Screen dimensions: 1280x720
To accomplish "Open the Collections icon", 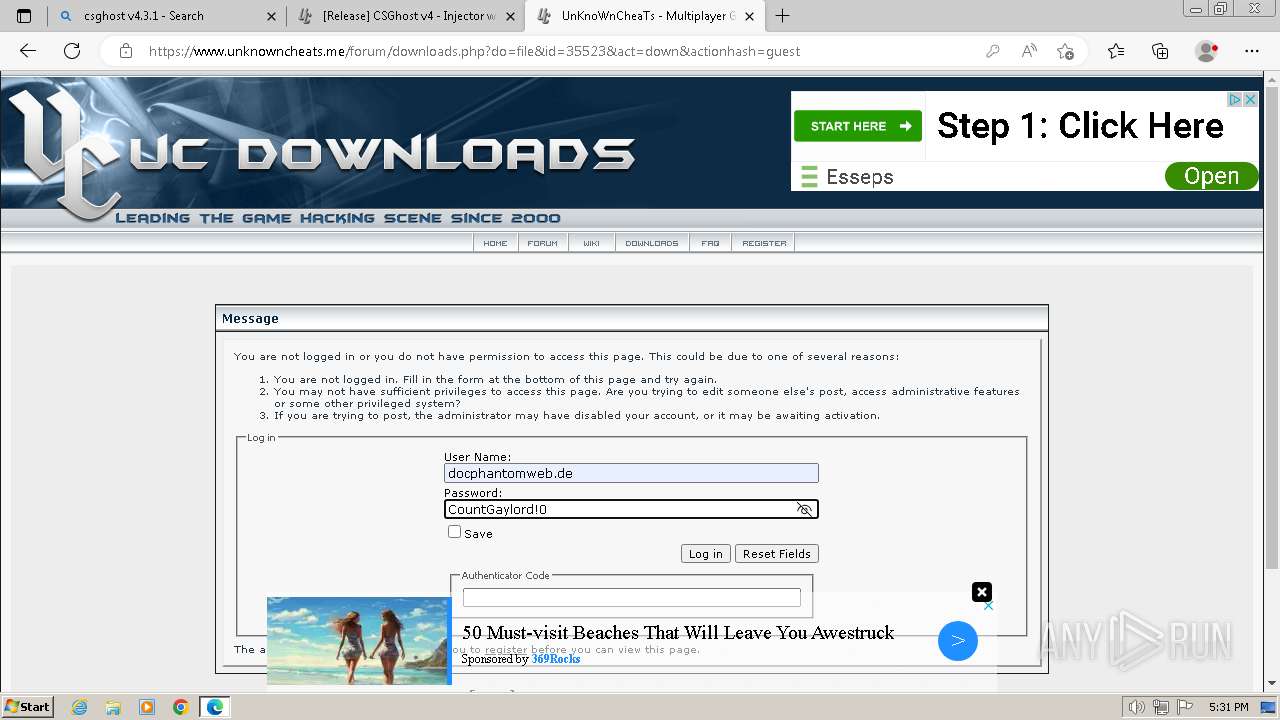I will click(1160, 51).
